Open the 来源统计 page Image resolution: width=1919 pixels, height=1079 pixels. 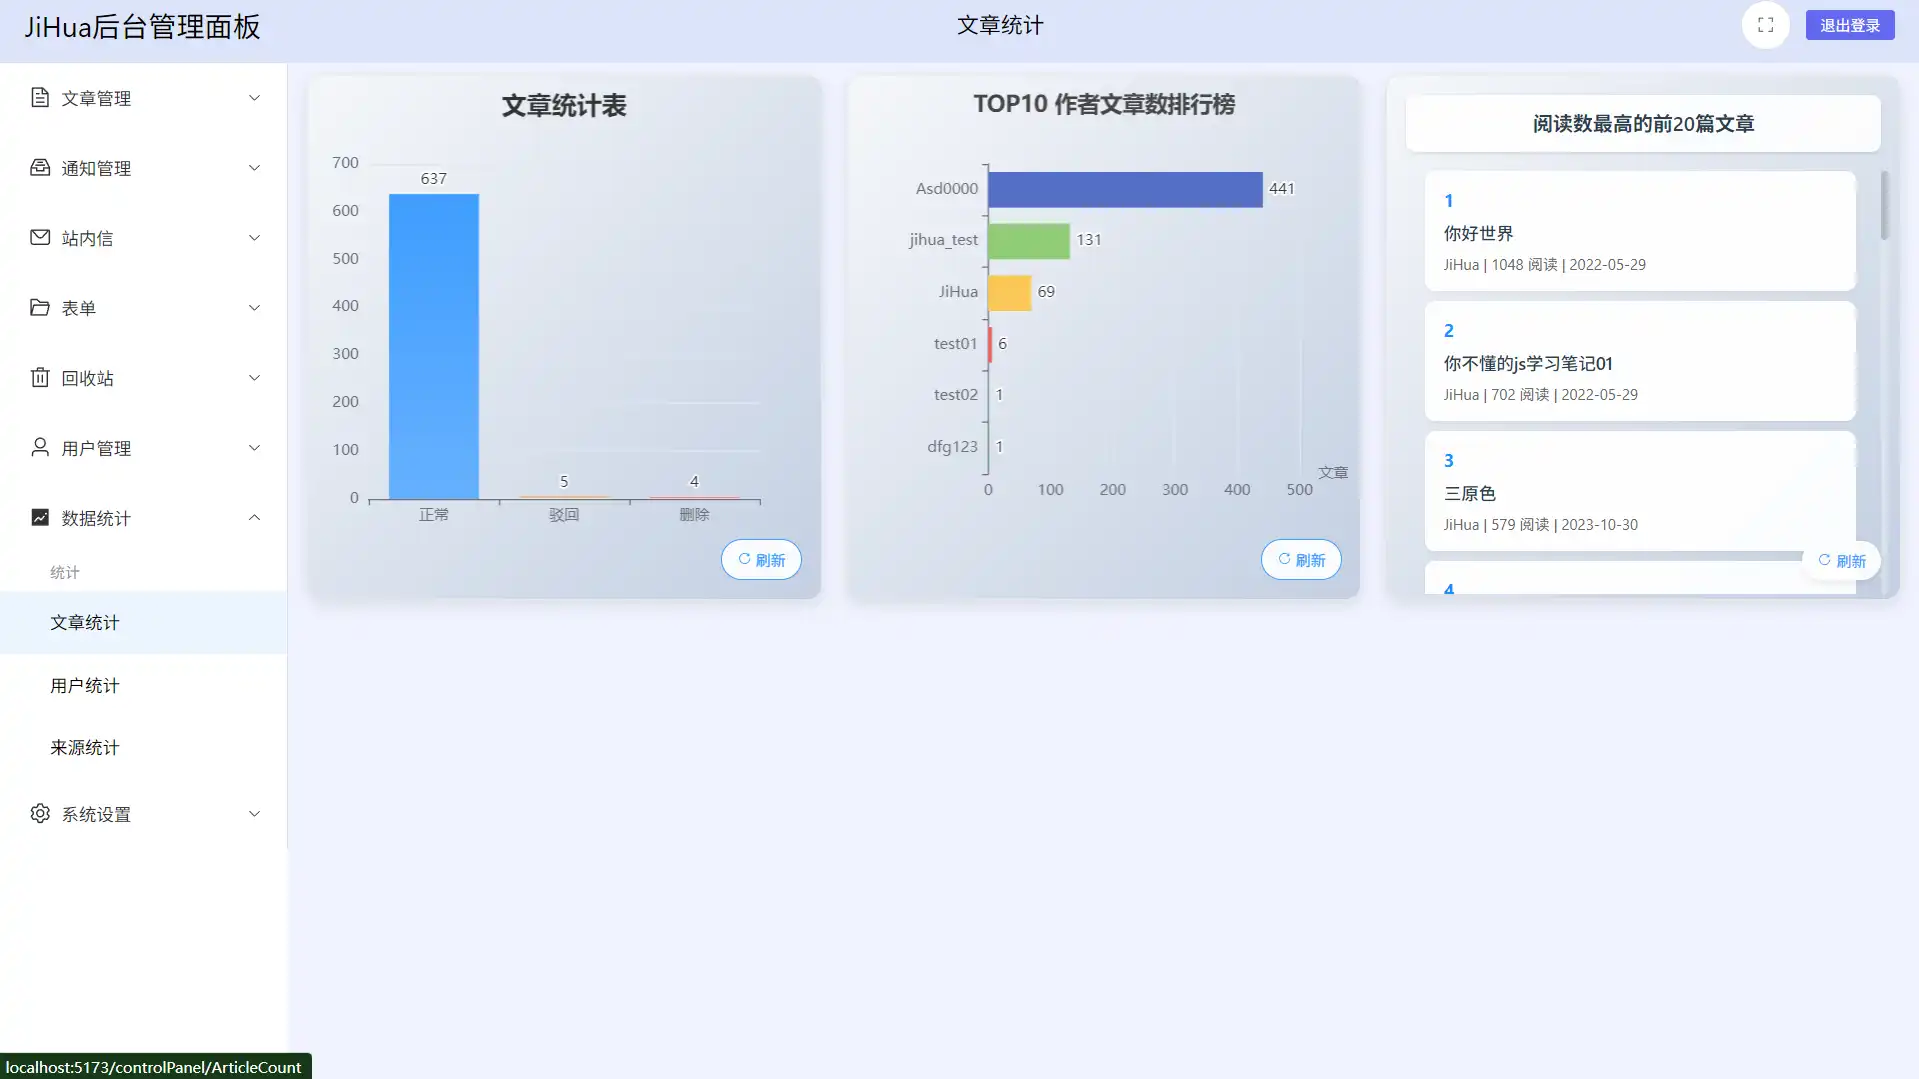click(x=84, y=747)
